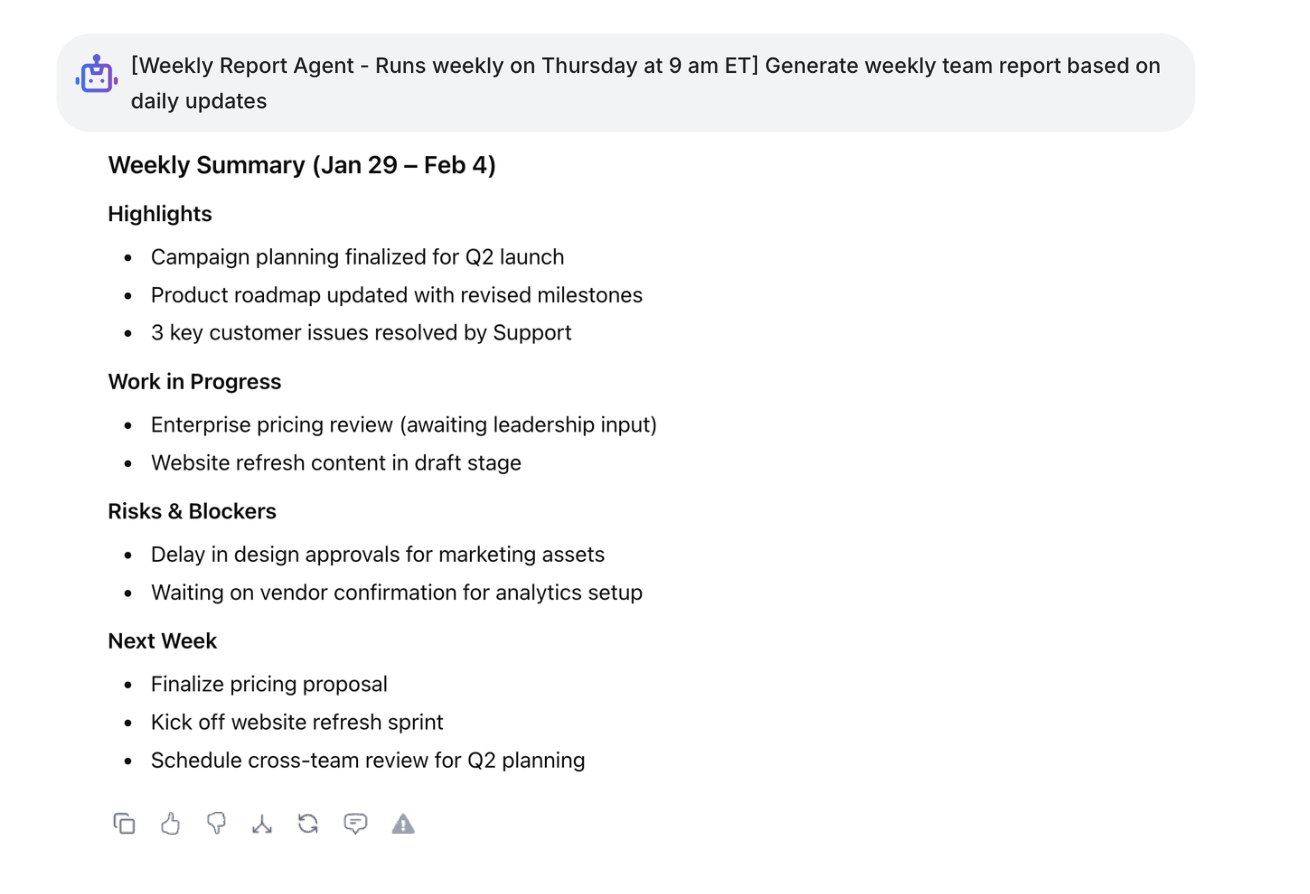The width and height of the screenshot is (1310, 894).
Task: Click the Highlights section heading
Action: (x=160, y=214)
